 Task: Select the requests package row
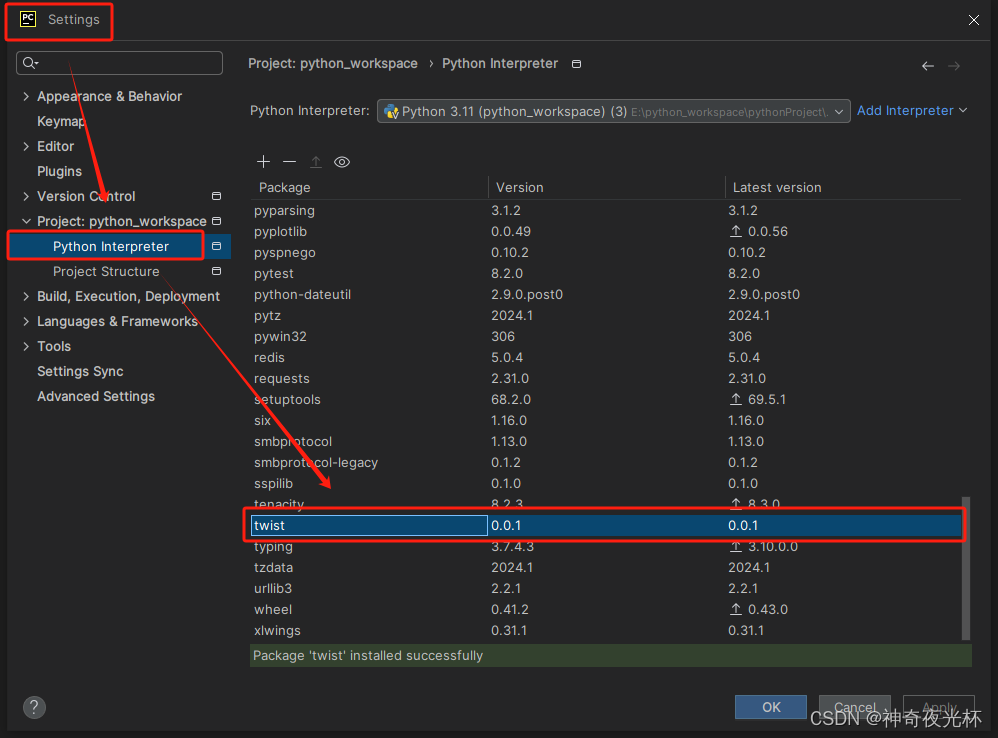282,379
